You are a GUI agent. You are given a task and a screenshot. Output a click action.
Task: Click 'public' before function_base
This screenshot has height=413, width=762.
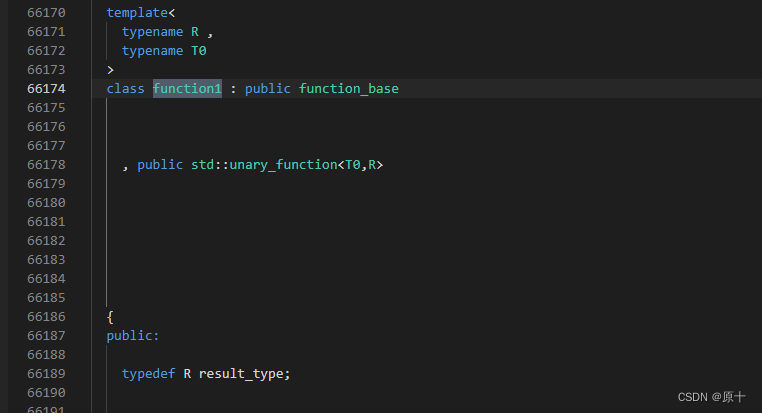coord(268,88)
